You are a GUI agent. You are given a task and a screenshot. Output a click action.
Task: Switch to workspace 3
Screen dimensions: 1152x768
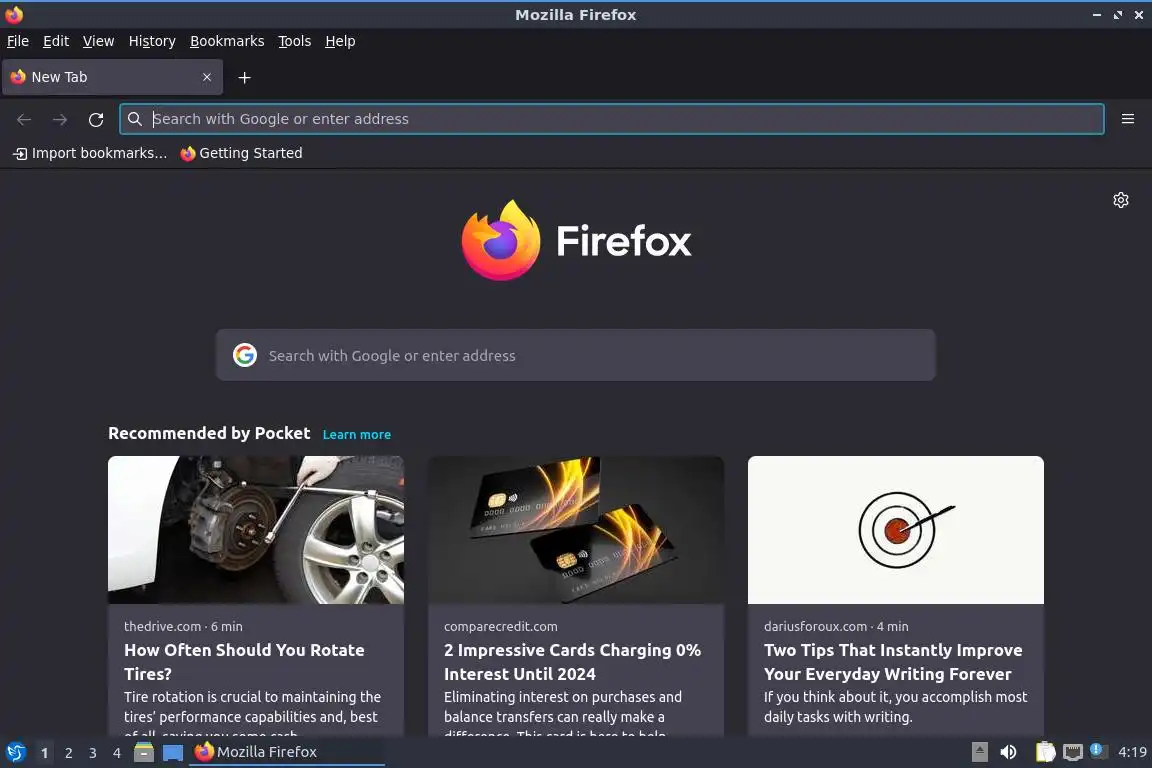pyautogui.click(x=93, y=753)
